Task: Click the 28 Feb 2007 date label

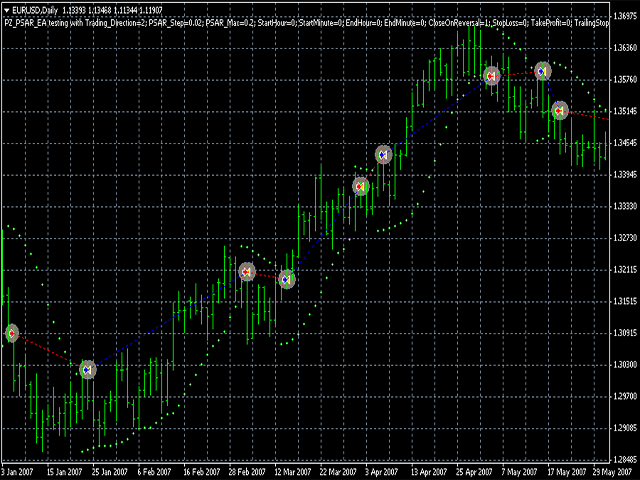Action: point(247,473)
